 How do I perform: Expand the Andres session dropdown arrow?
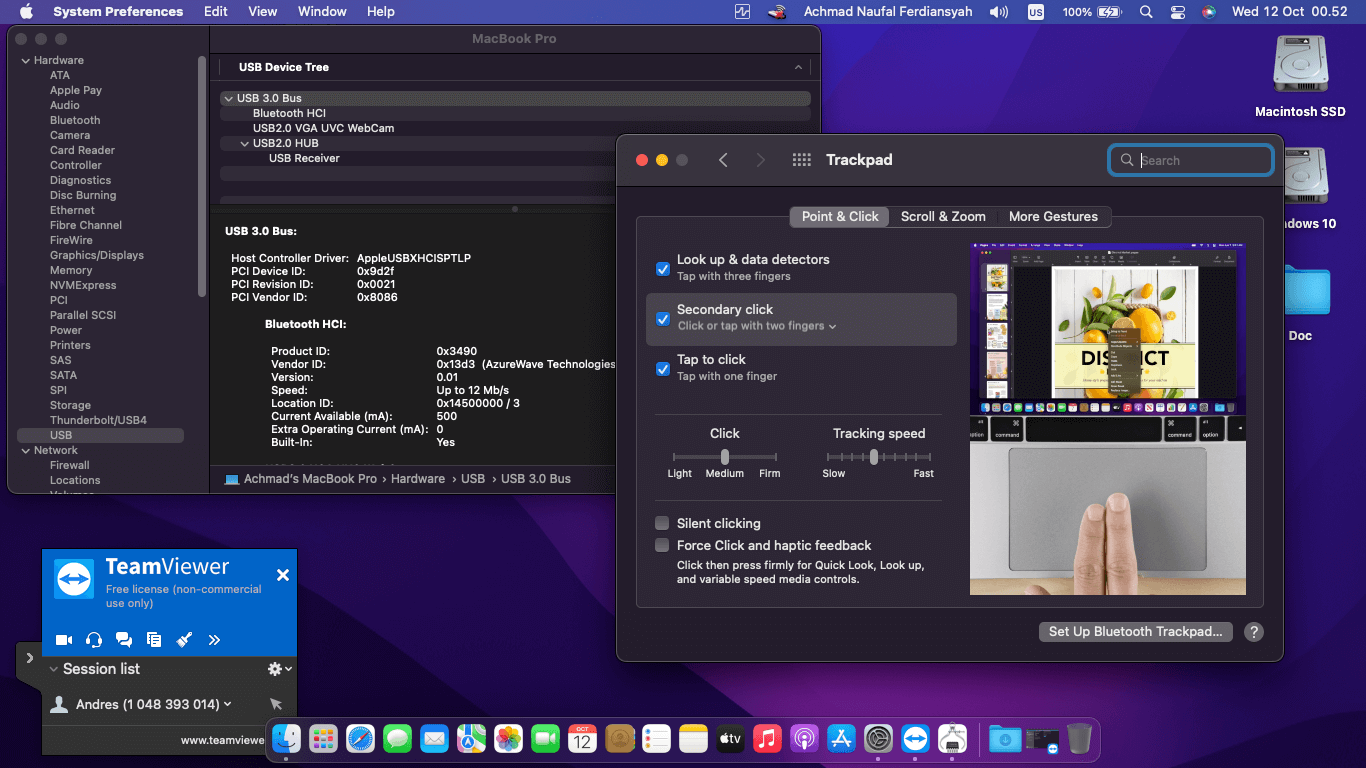(228, 704)
